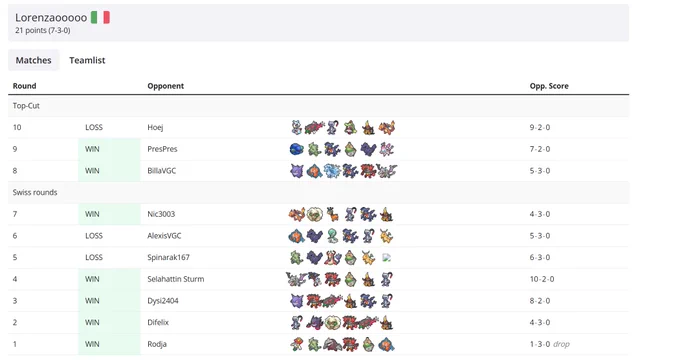Click Rotom, first icon in AlexisVGC's team

[x=297, y=236]
